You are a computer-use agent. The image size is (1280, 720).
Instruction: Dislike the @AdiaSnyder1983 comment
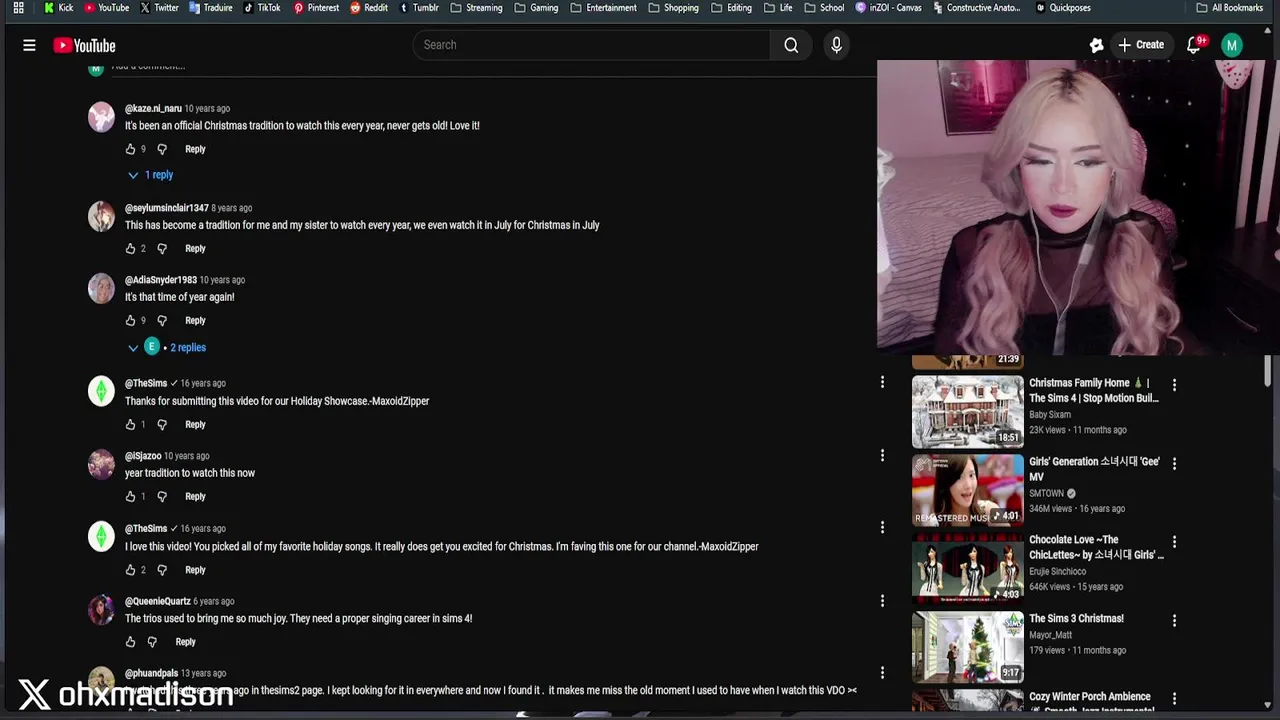[162, 320]
